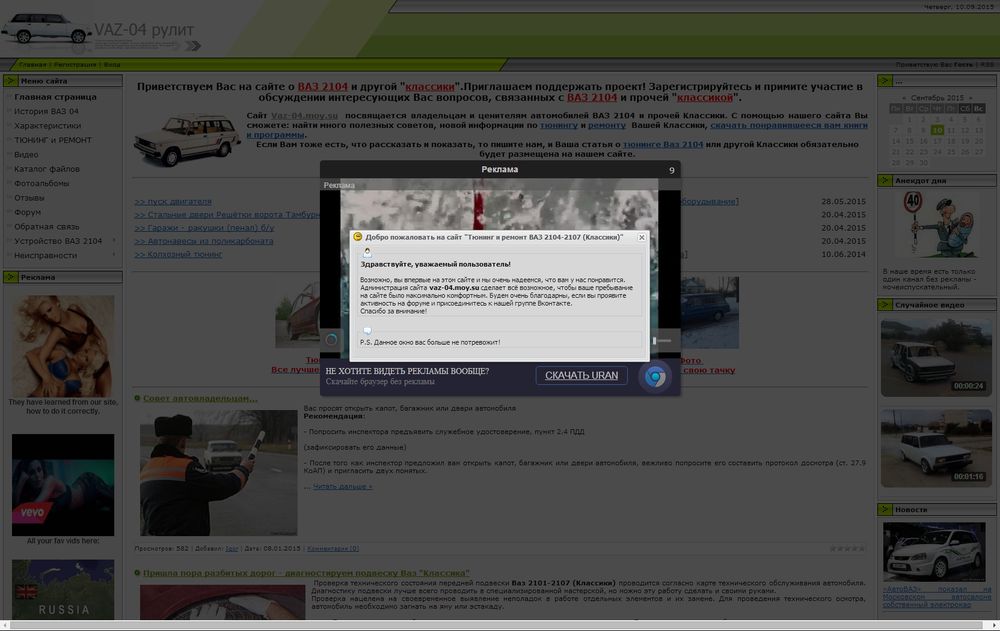This screenshot has height=631, width=1000.
Task: Click the Uran browser logo icon
Action: pyautogui.click(x=654, y=376)
